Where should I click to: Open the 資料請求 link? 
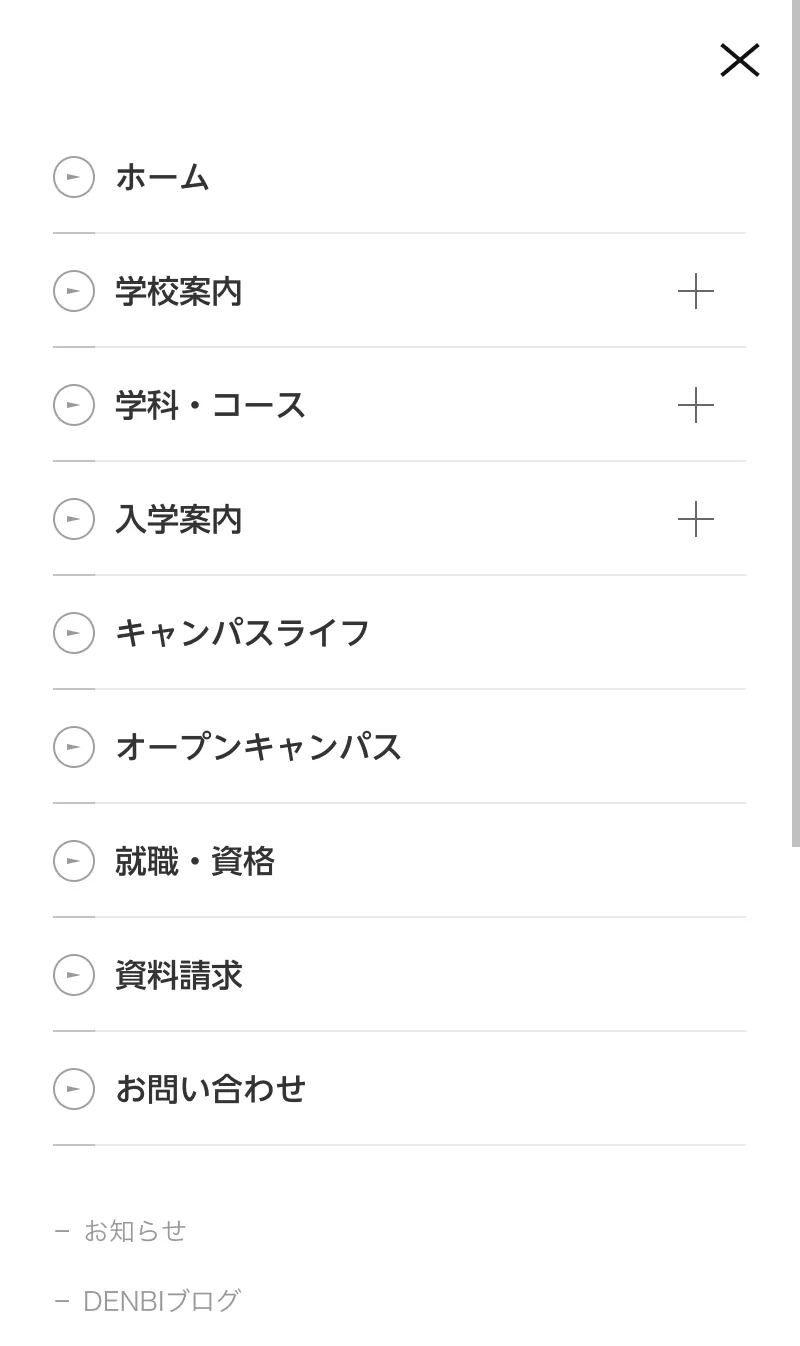pos(178,975)
